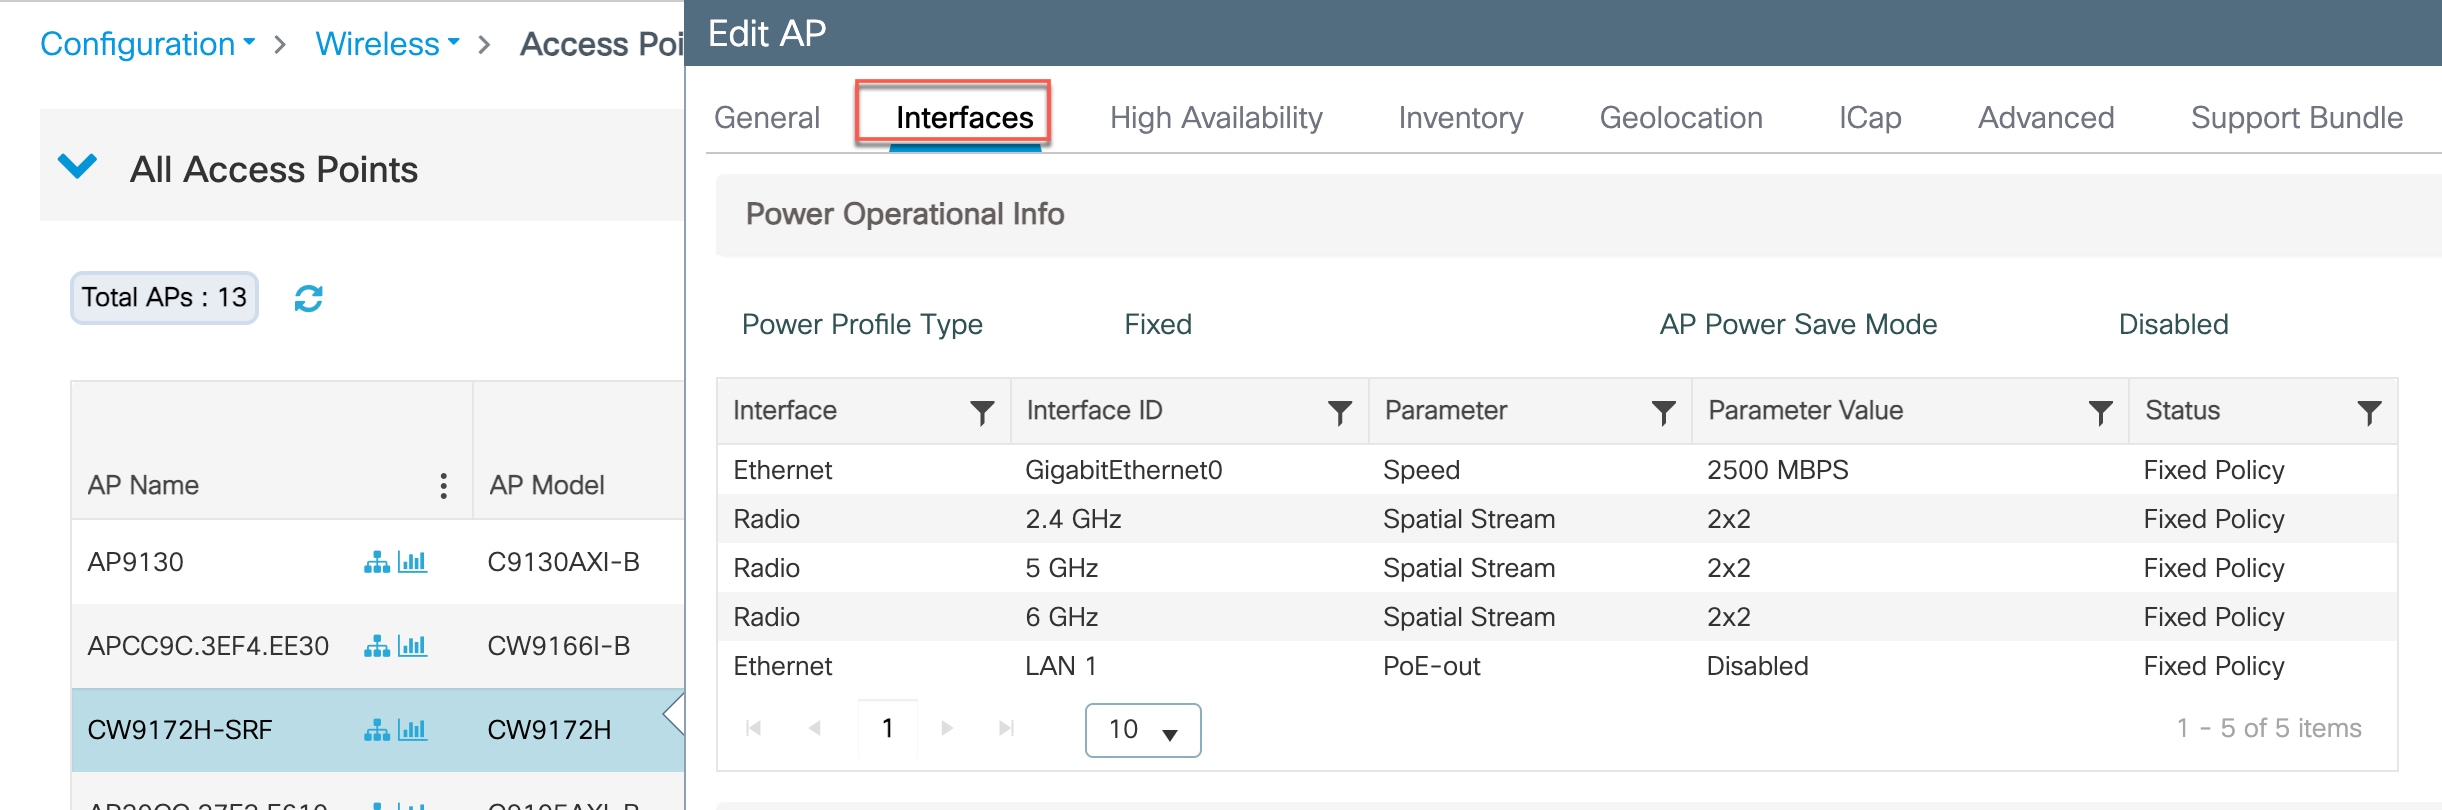2442x810 pixels.
Task: Click the GigabitEthernet0 interface ID cell
Action: pyautogui.click(x=1123, y=470)
